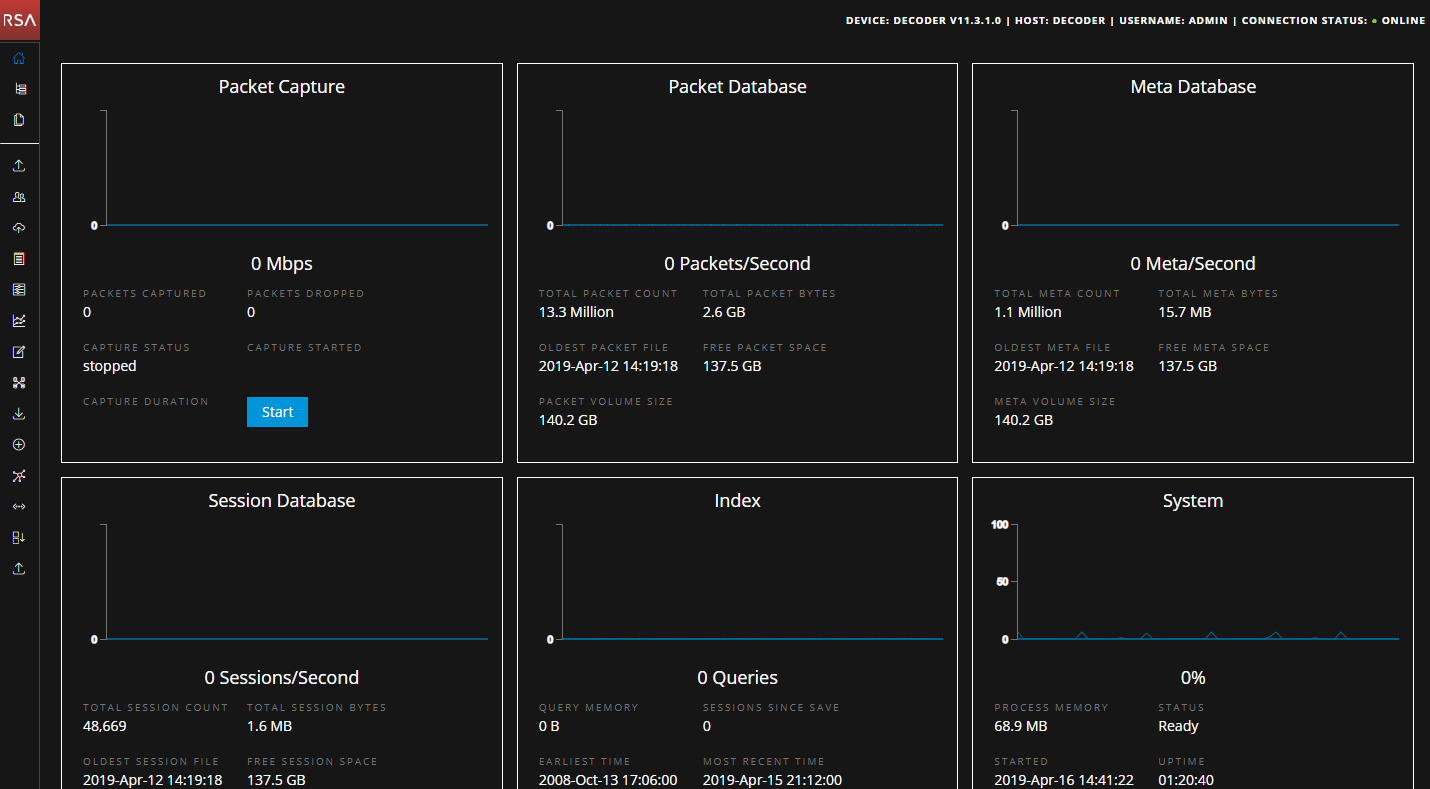
Task: Open the document page icon near the top sidebar
Action: (x=18, y=119)
